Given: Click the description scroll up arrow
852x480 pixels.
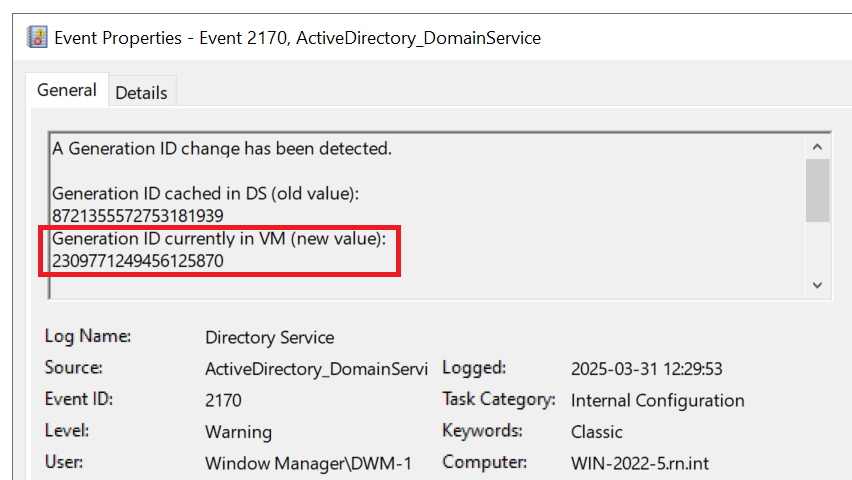Looking at the screenshot, I should 817,147.
